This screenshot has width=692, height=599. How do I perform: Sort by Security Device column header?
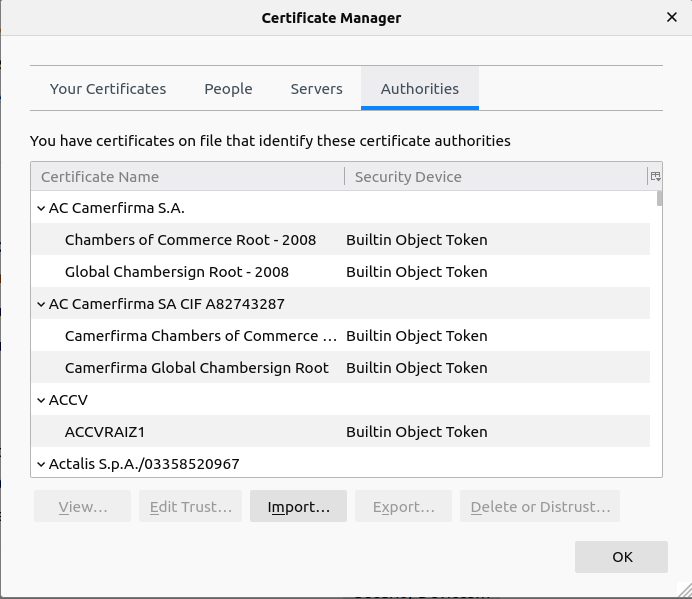[x=496, y=177]
